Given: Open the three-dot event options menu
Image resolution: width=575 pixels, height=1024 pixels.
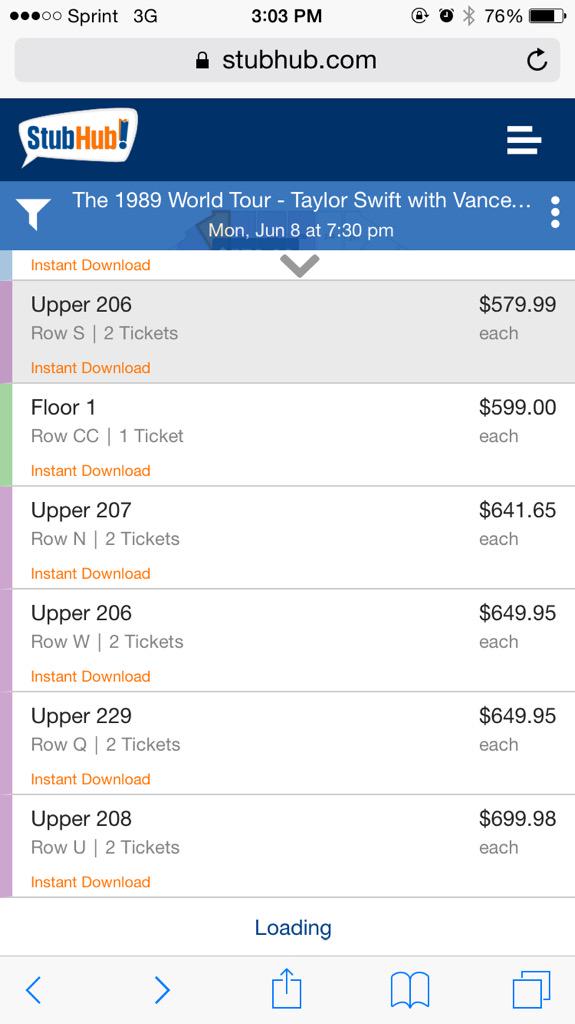Looking at the screenshot, I should 555,212.
